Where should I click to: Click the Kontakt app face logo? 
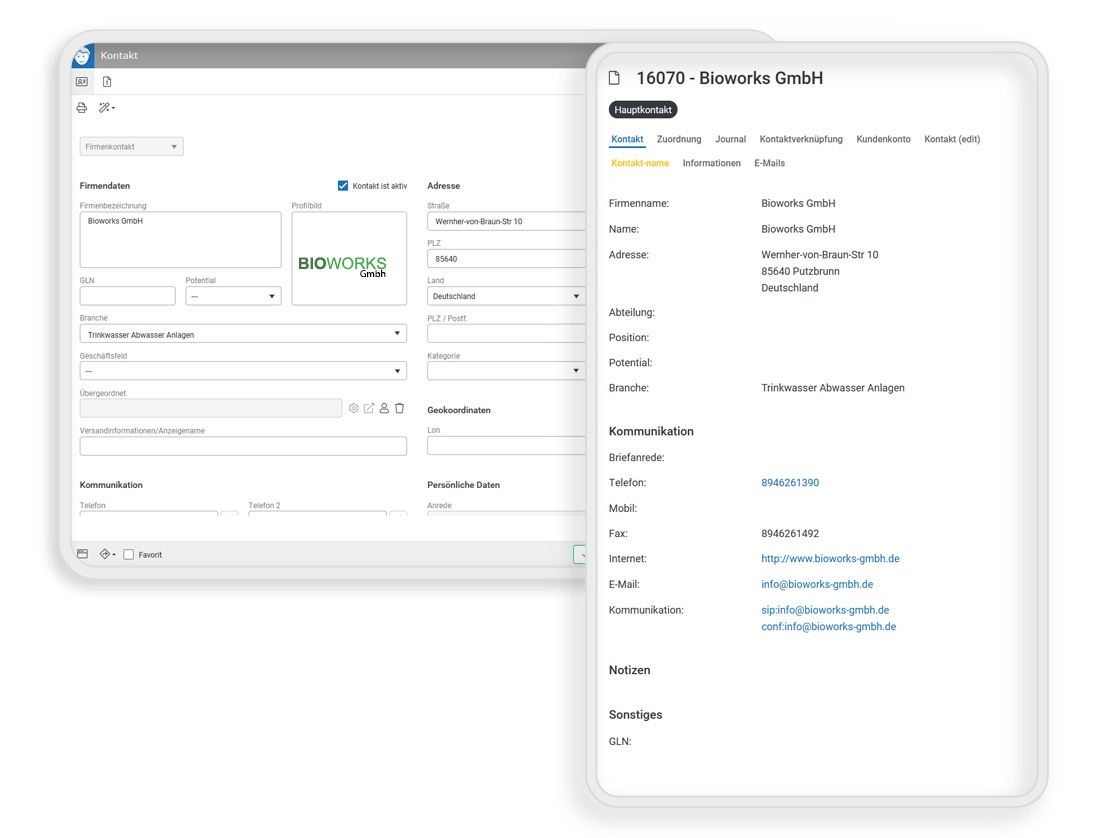83,55
